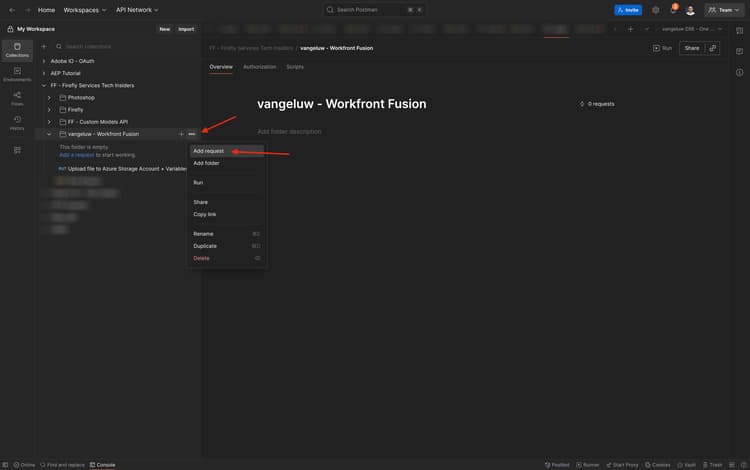Viewport: 750px width, 470px height.
Task: Open the tab list chevron dropdown
Action: (x=647, y=29)
